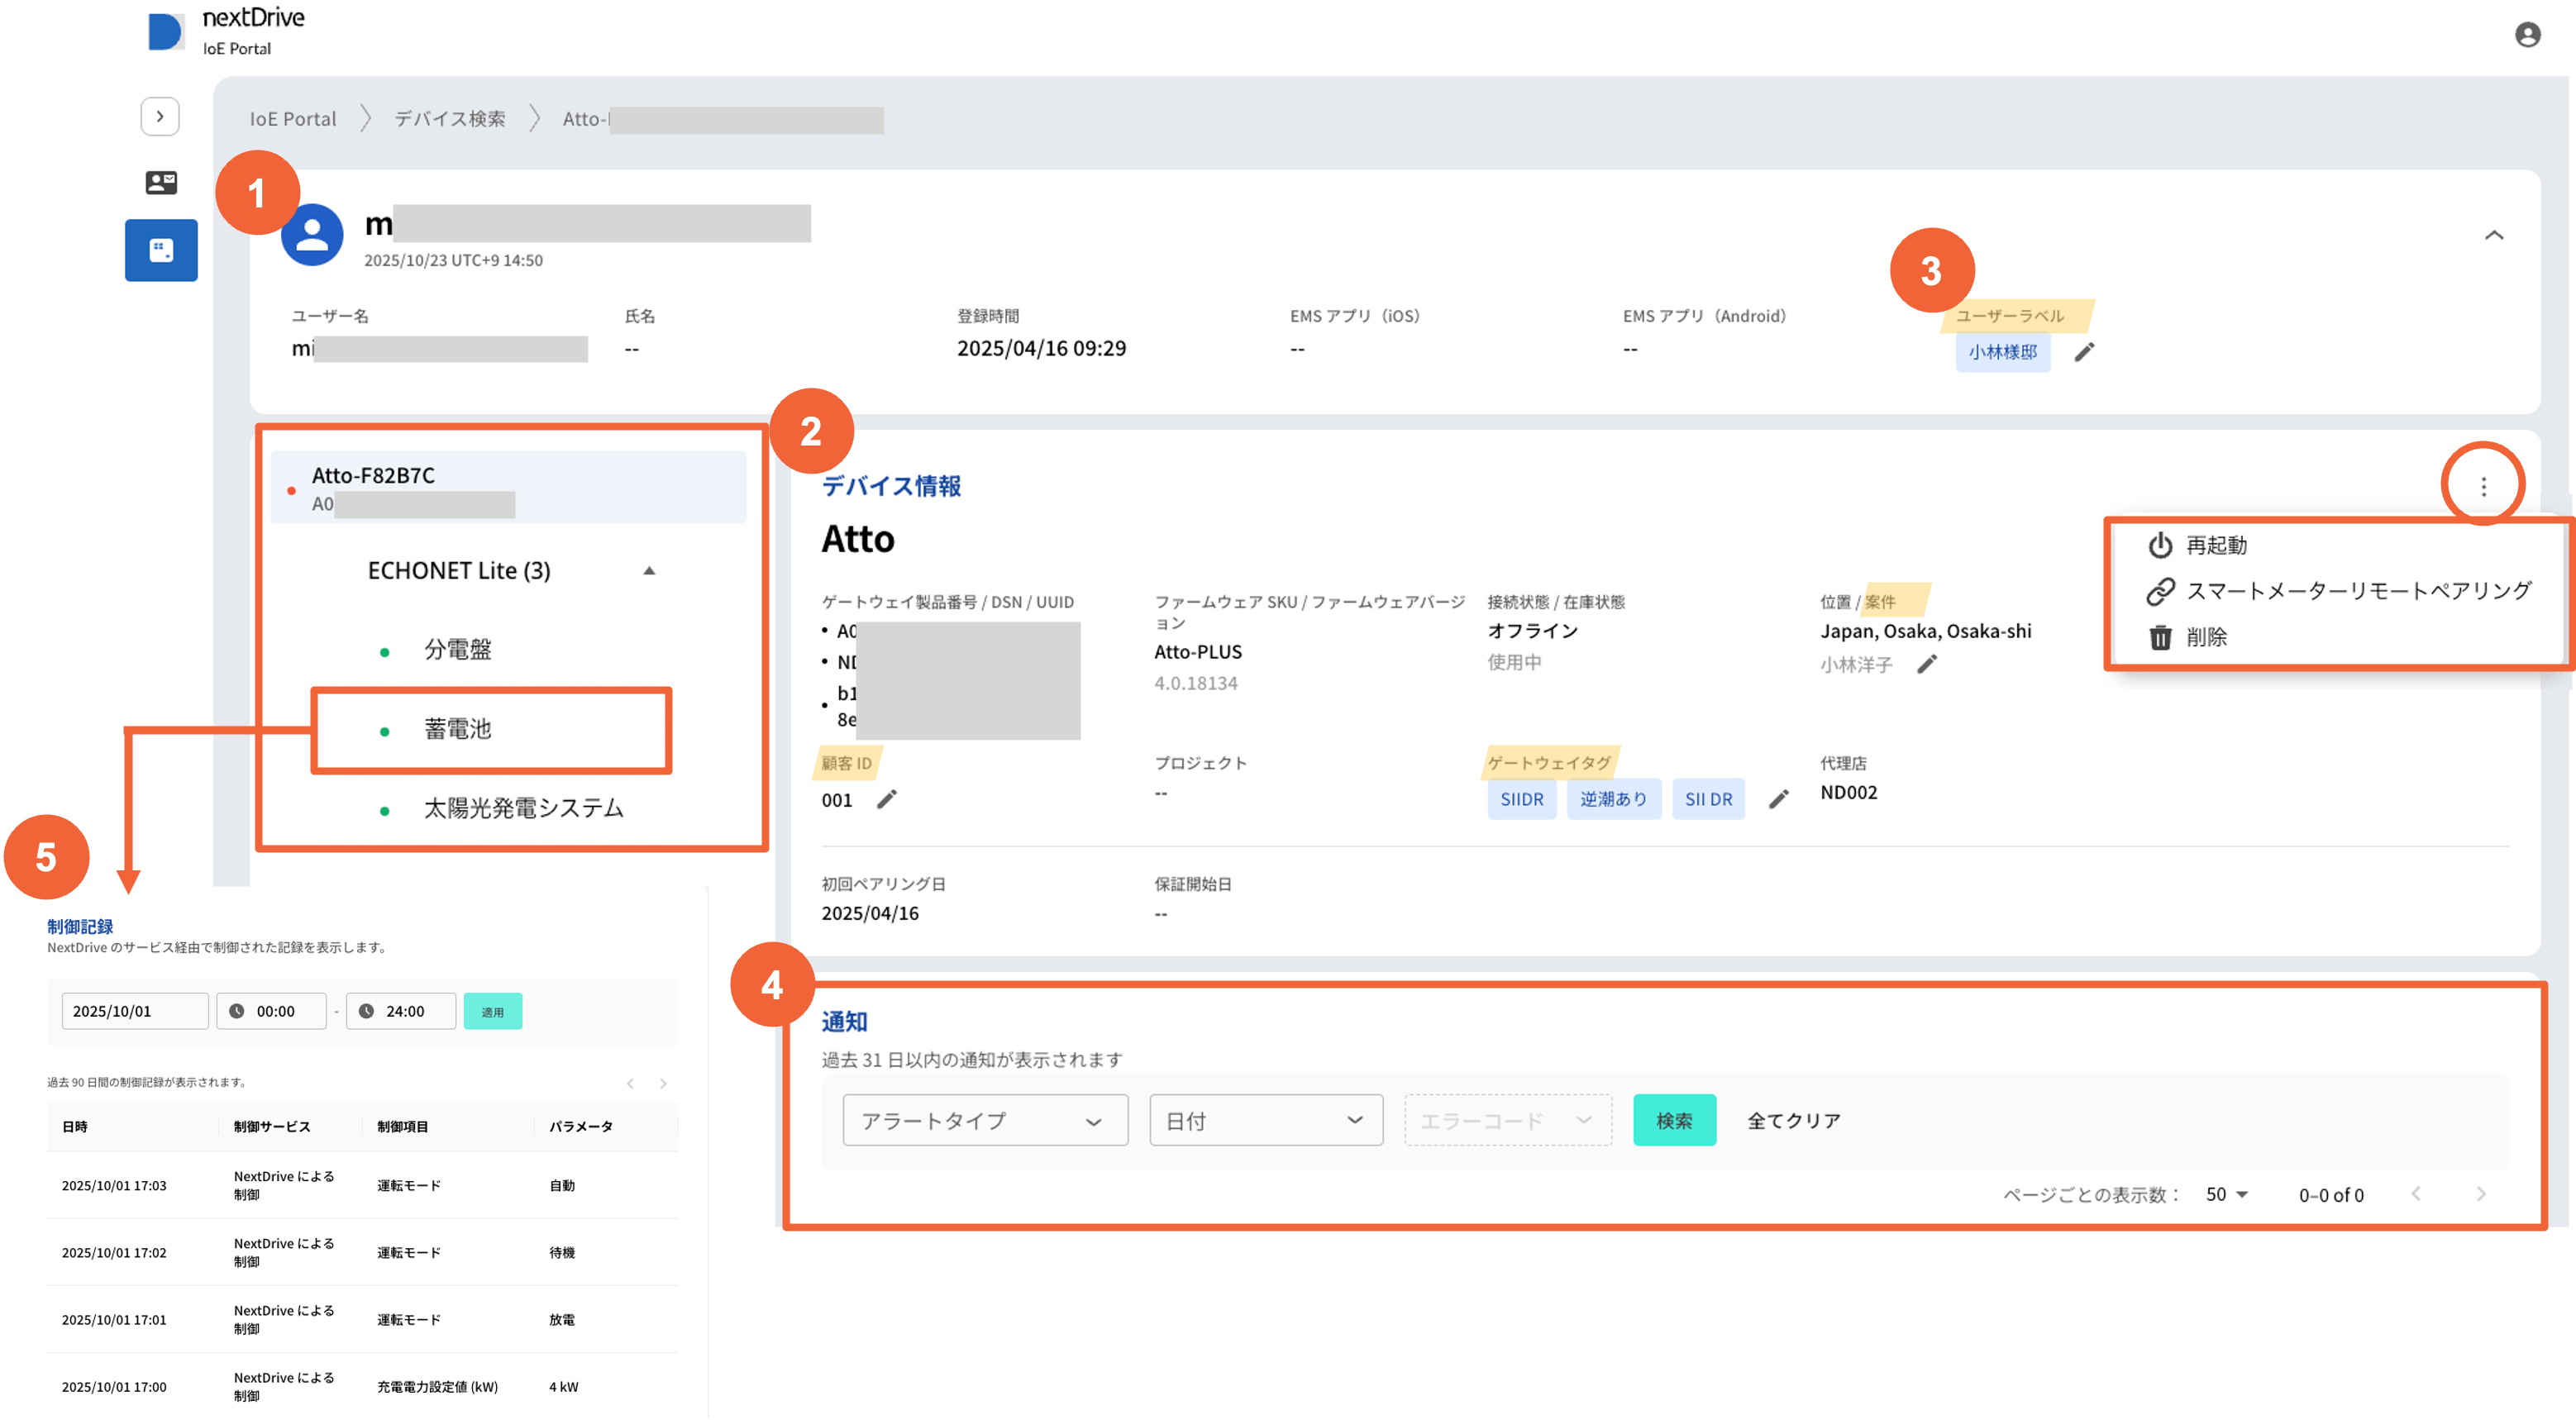The image size is (2576, 1420).
Task: Go to previous control records page
Action: point(631,1083)
